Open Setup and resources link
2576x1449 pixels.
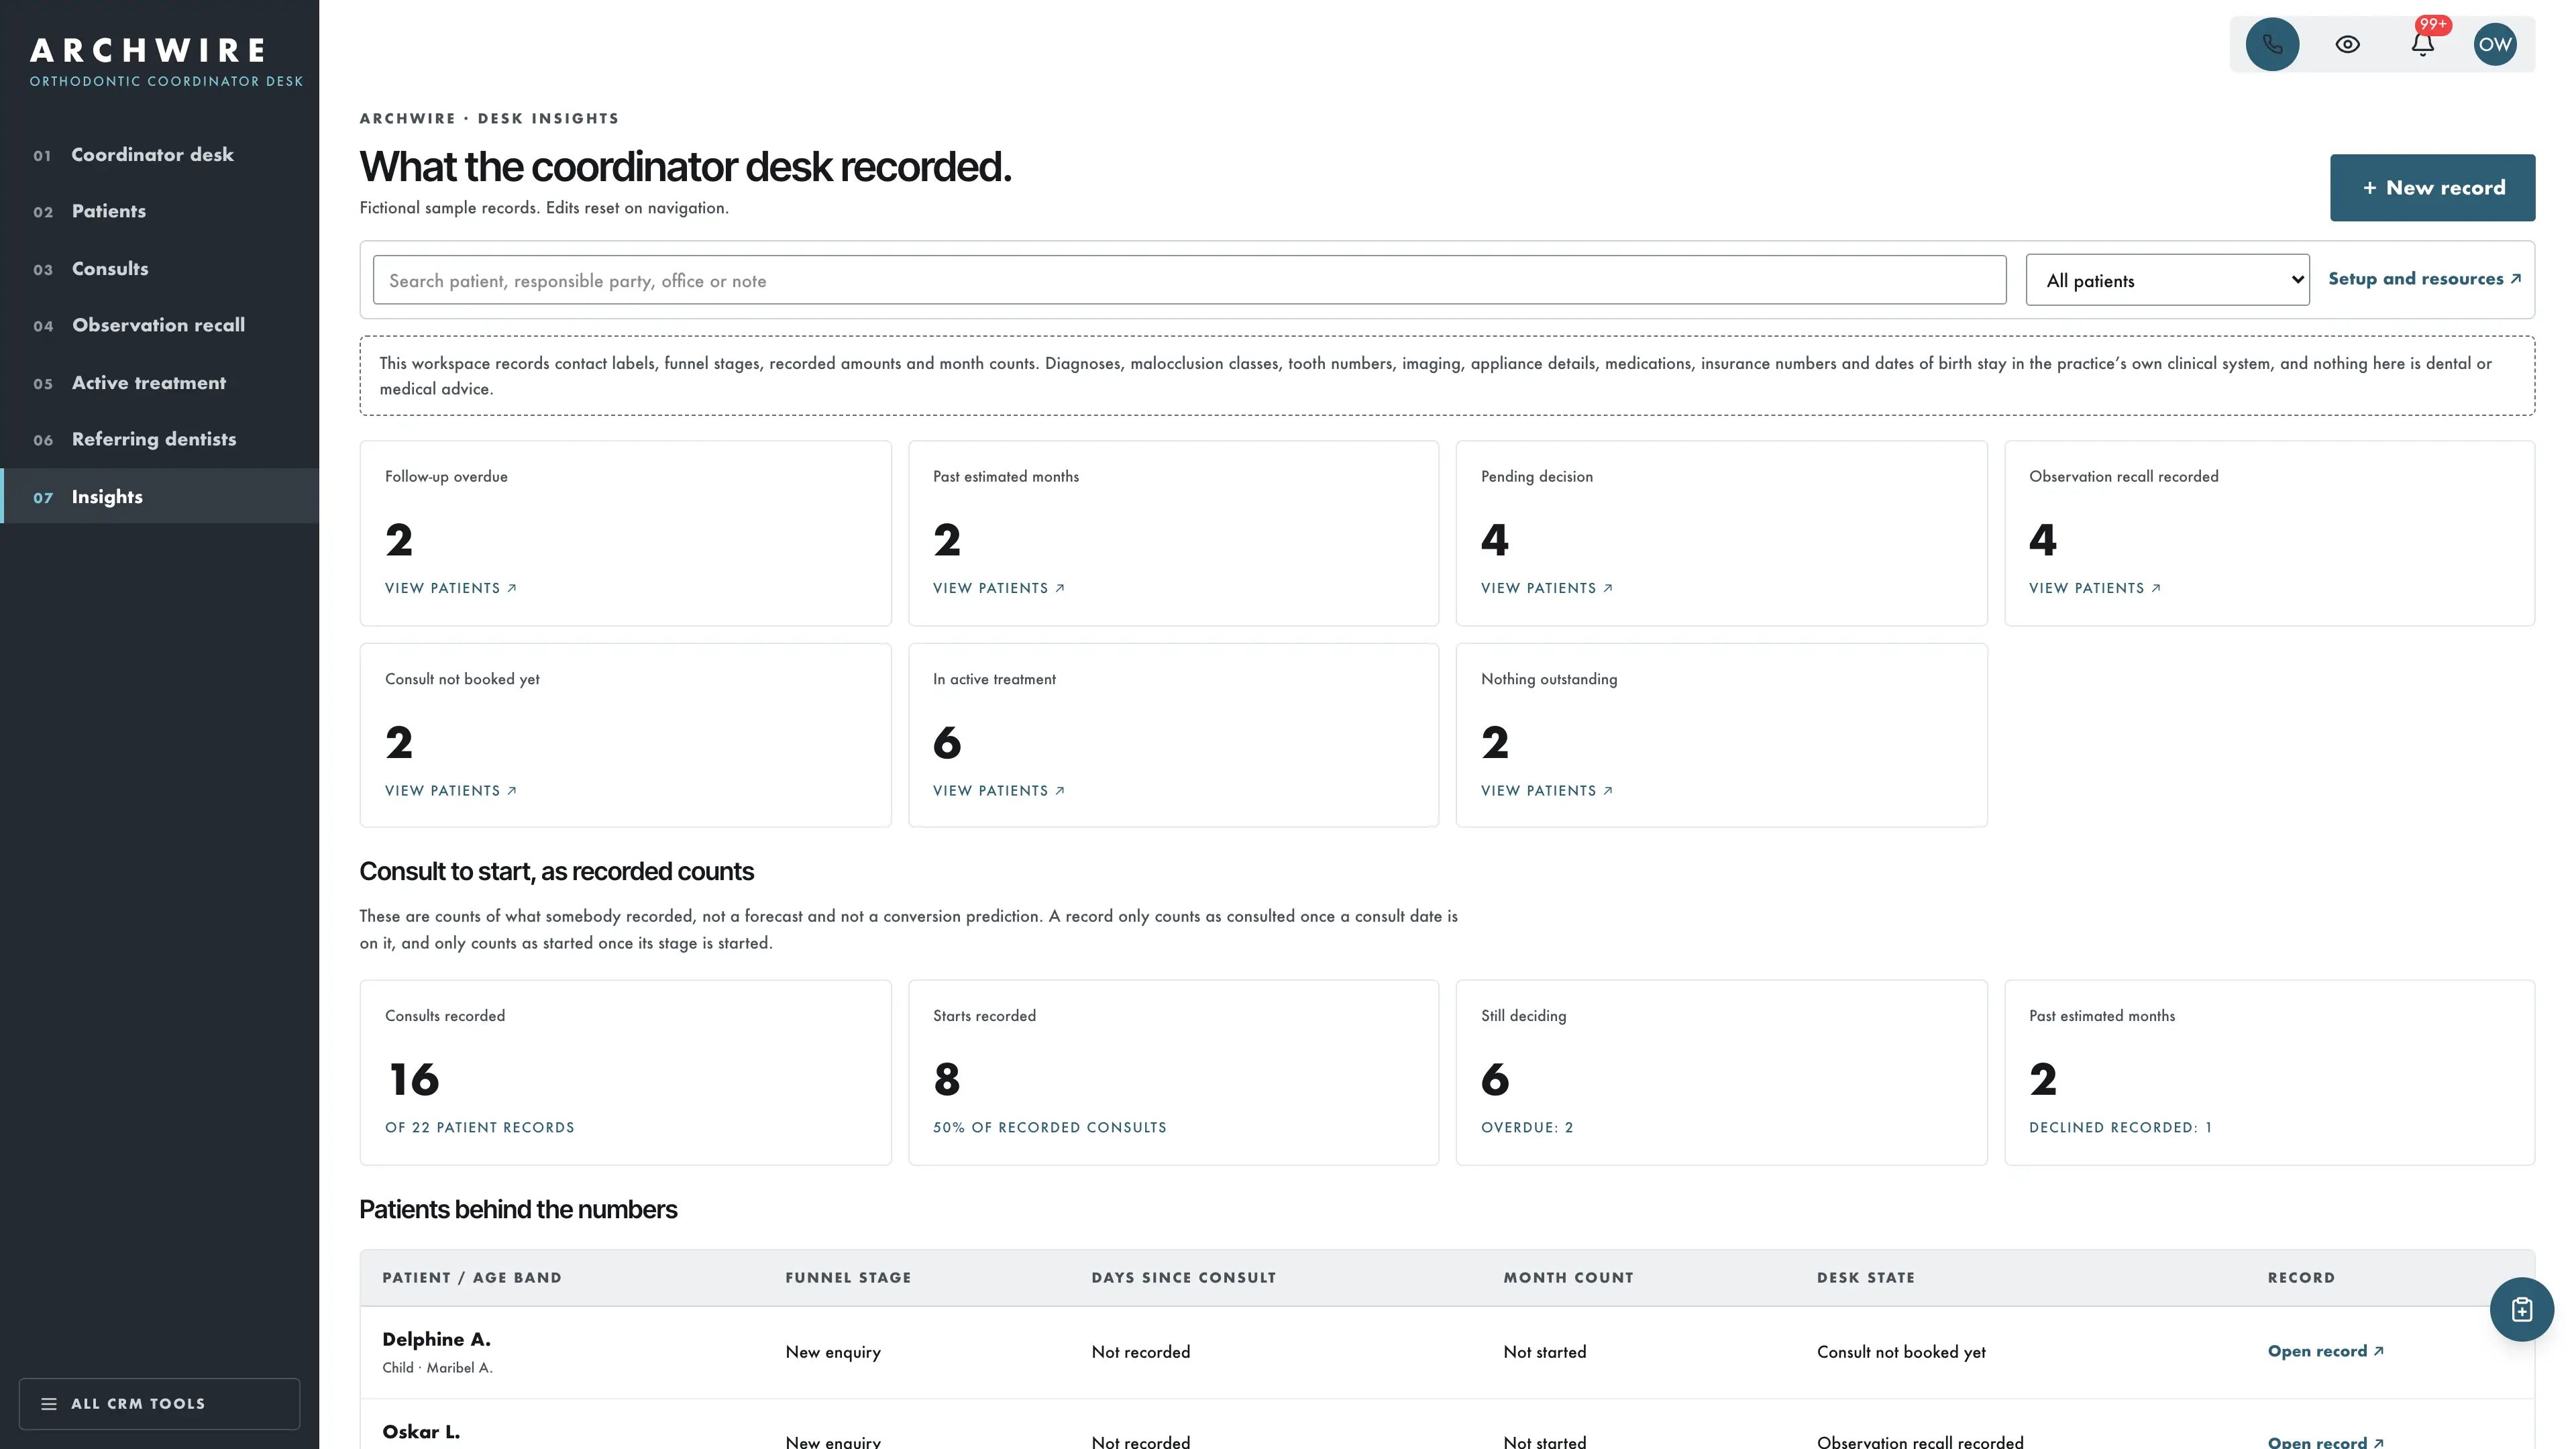pos(2424,279)
